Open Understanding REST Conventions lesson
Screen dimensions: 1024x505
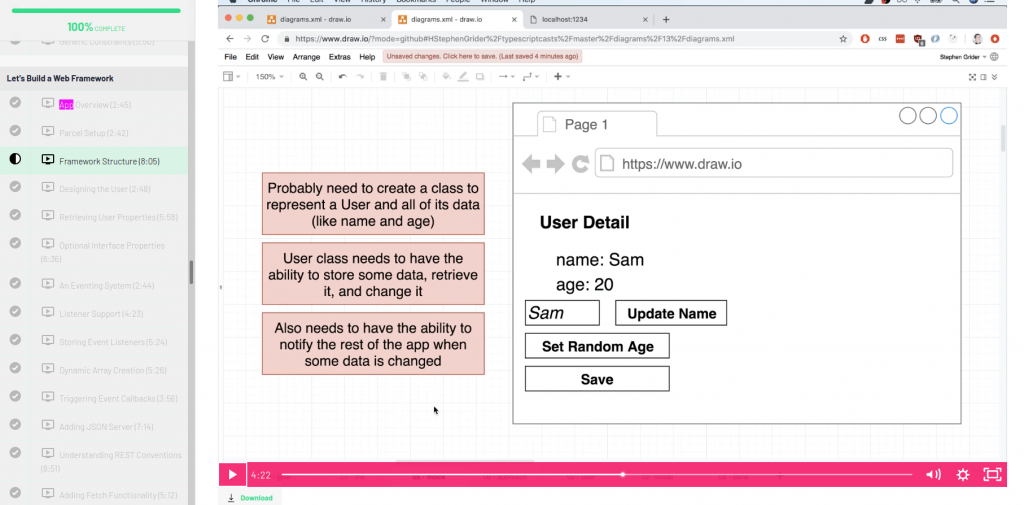coord(112,461)
